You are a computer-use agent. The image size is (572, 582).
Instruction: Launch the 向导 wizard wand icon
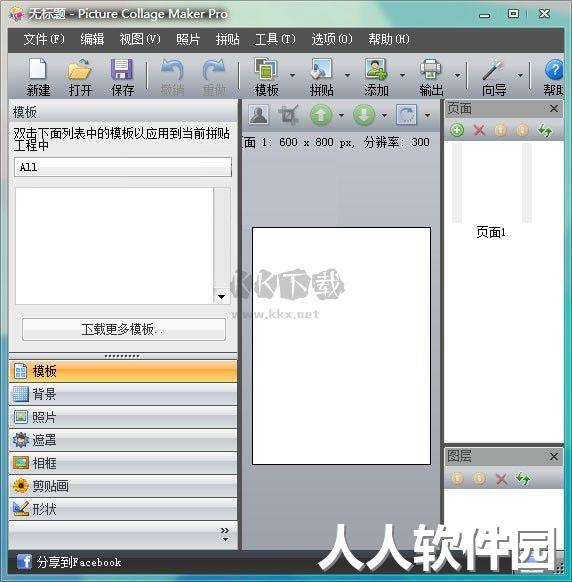(493, 69)
